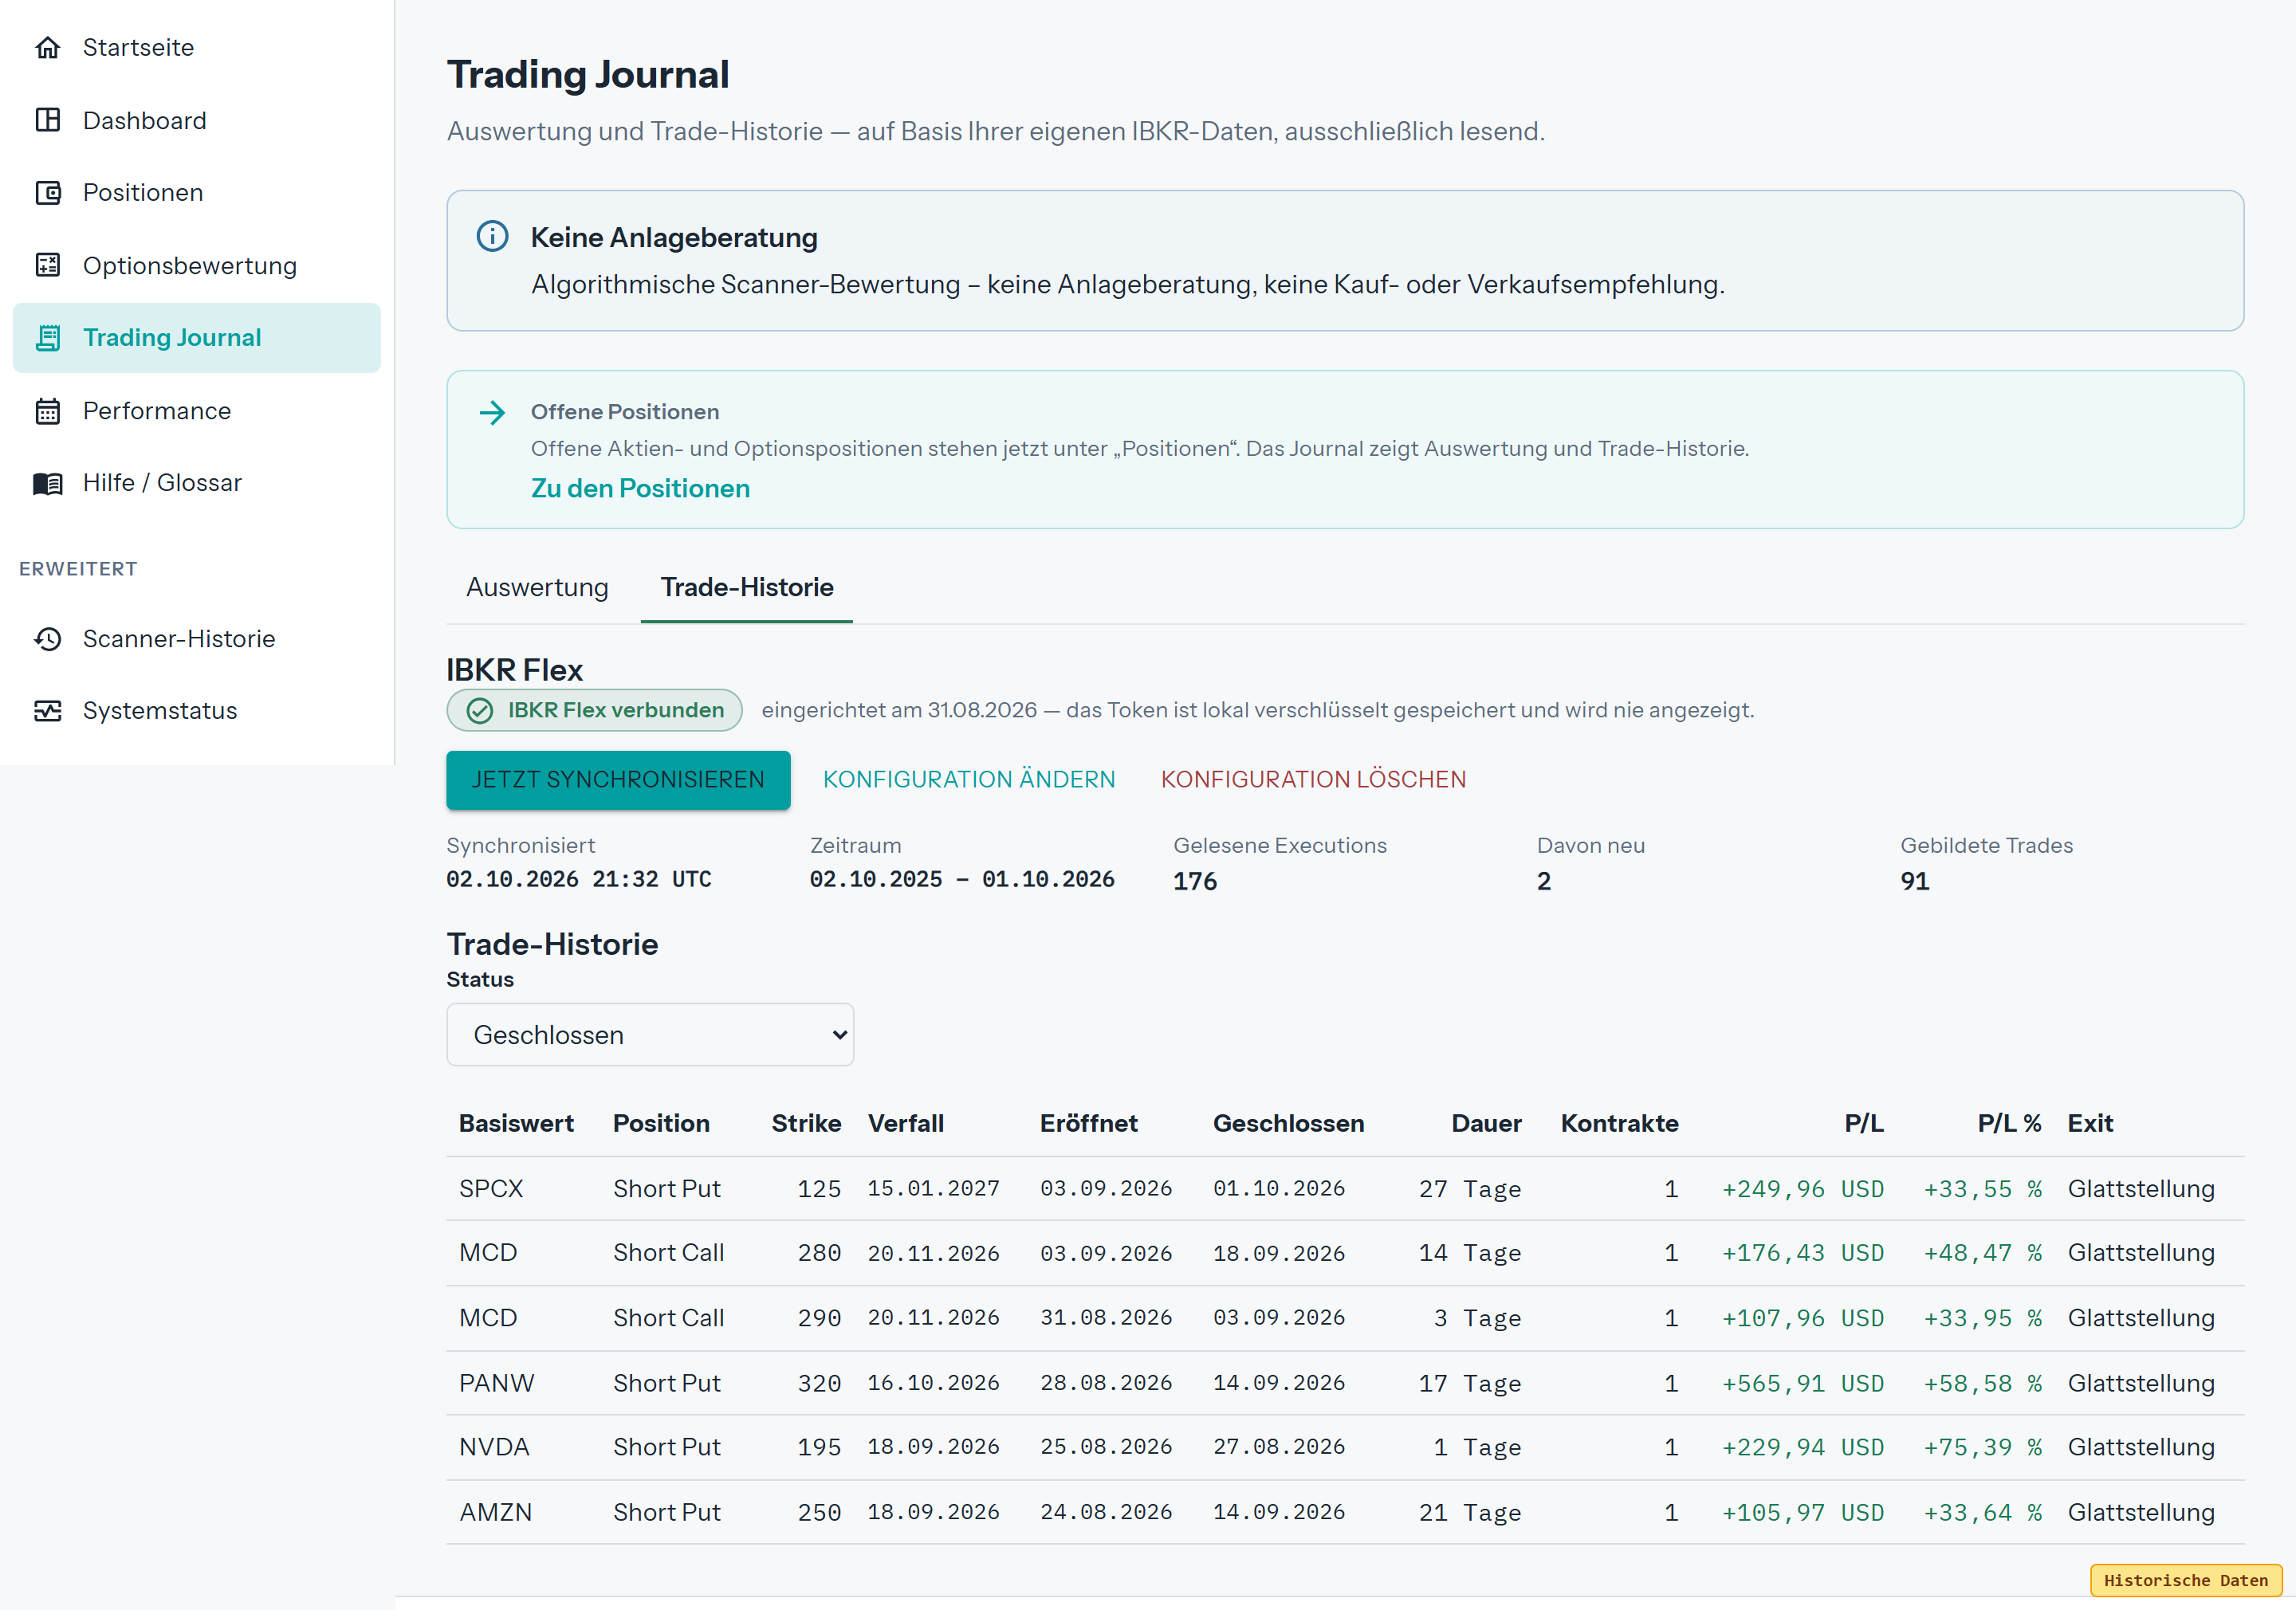Open Scanner-Historie under Erweitert
Viewport: 2296px width, 1610px height.
[x=197, y=639]
